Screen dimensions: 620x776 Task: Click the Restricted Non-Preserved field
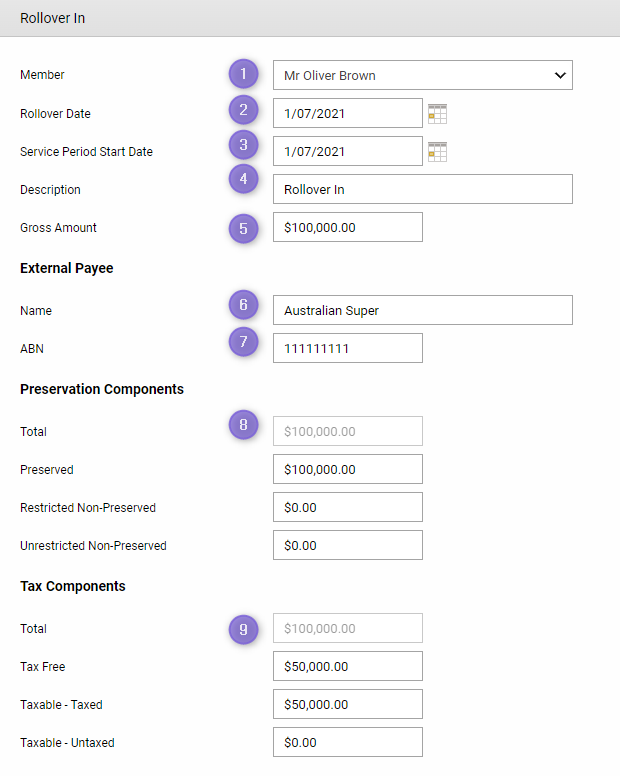[x=347, y=507]
